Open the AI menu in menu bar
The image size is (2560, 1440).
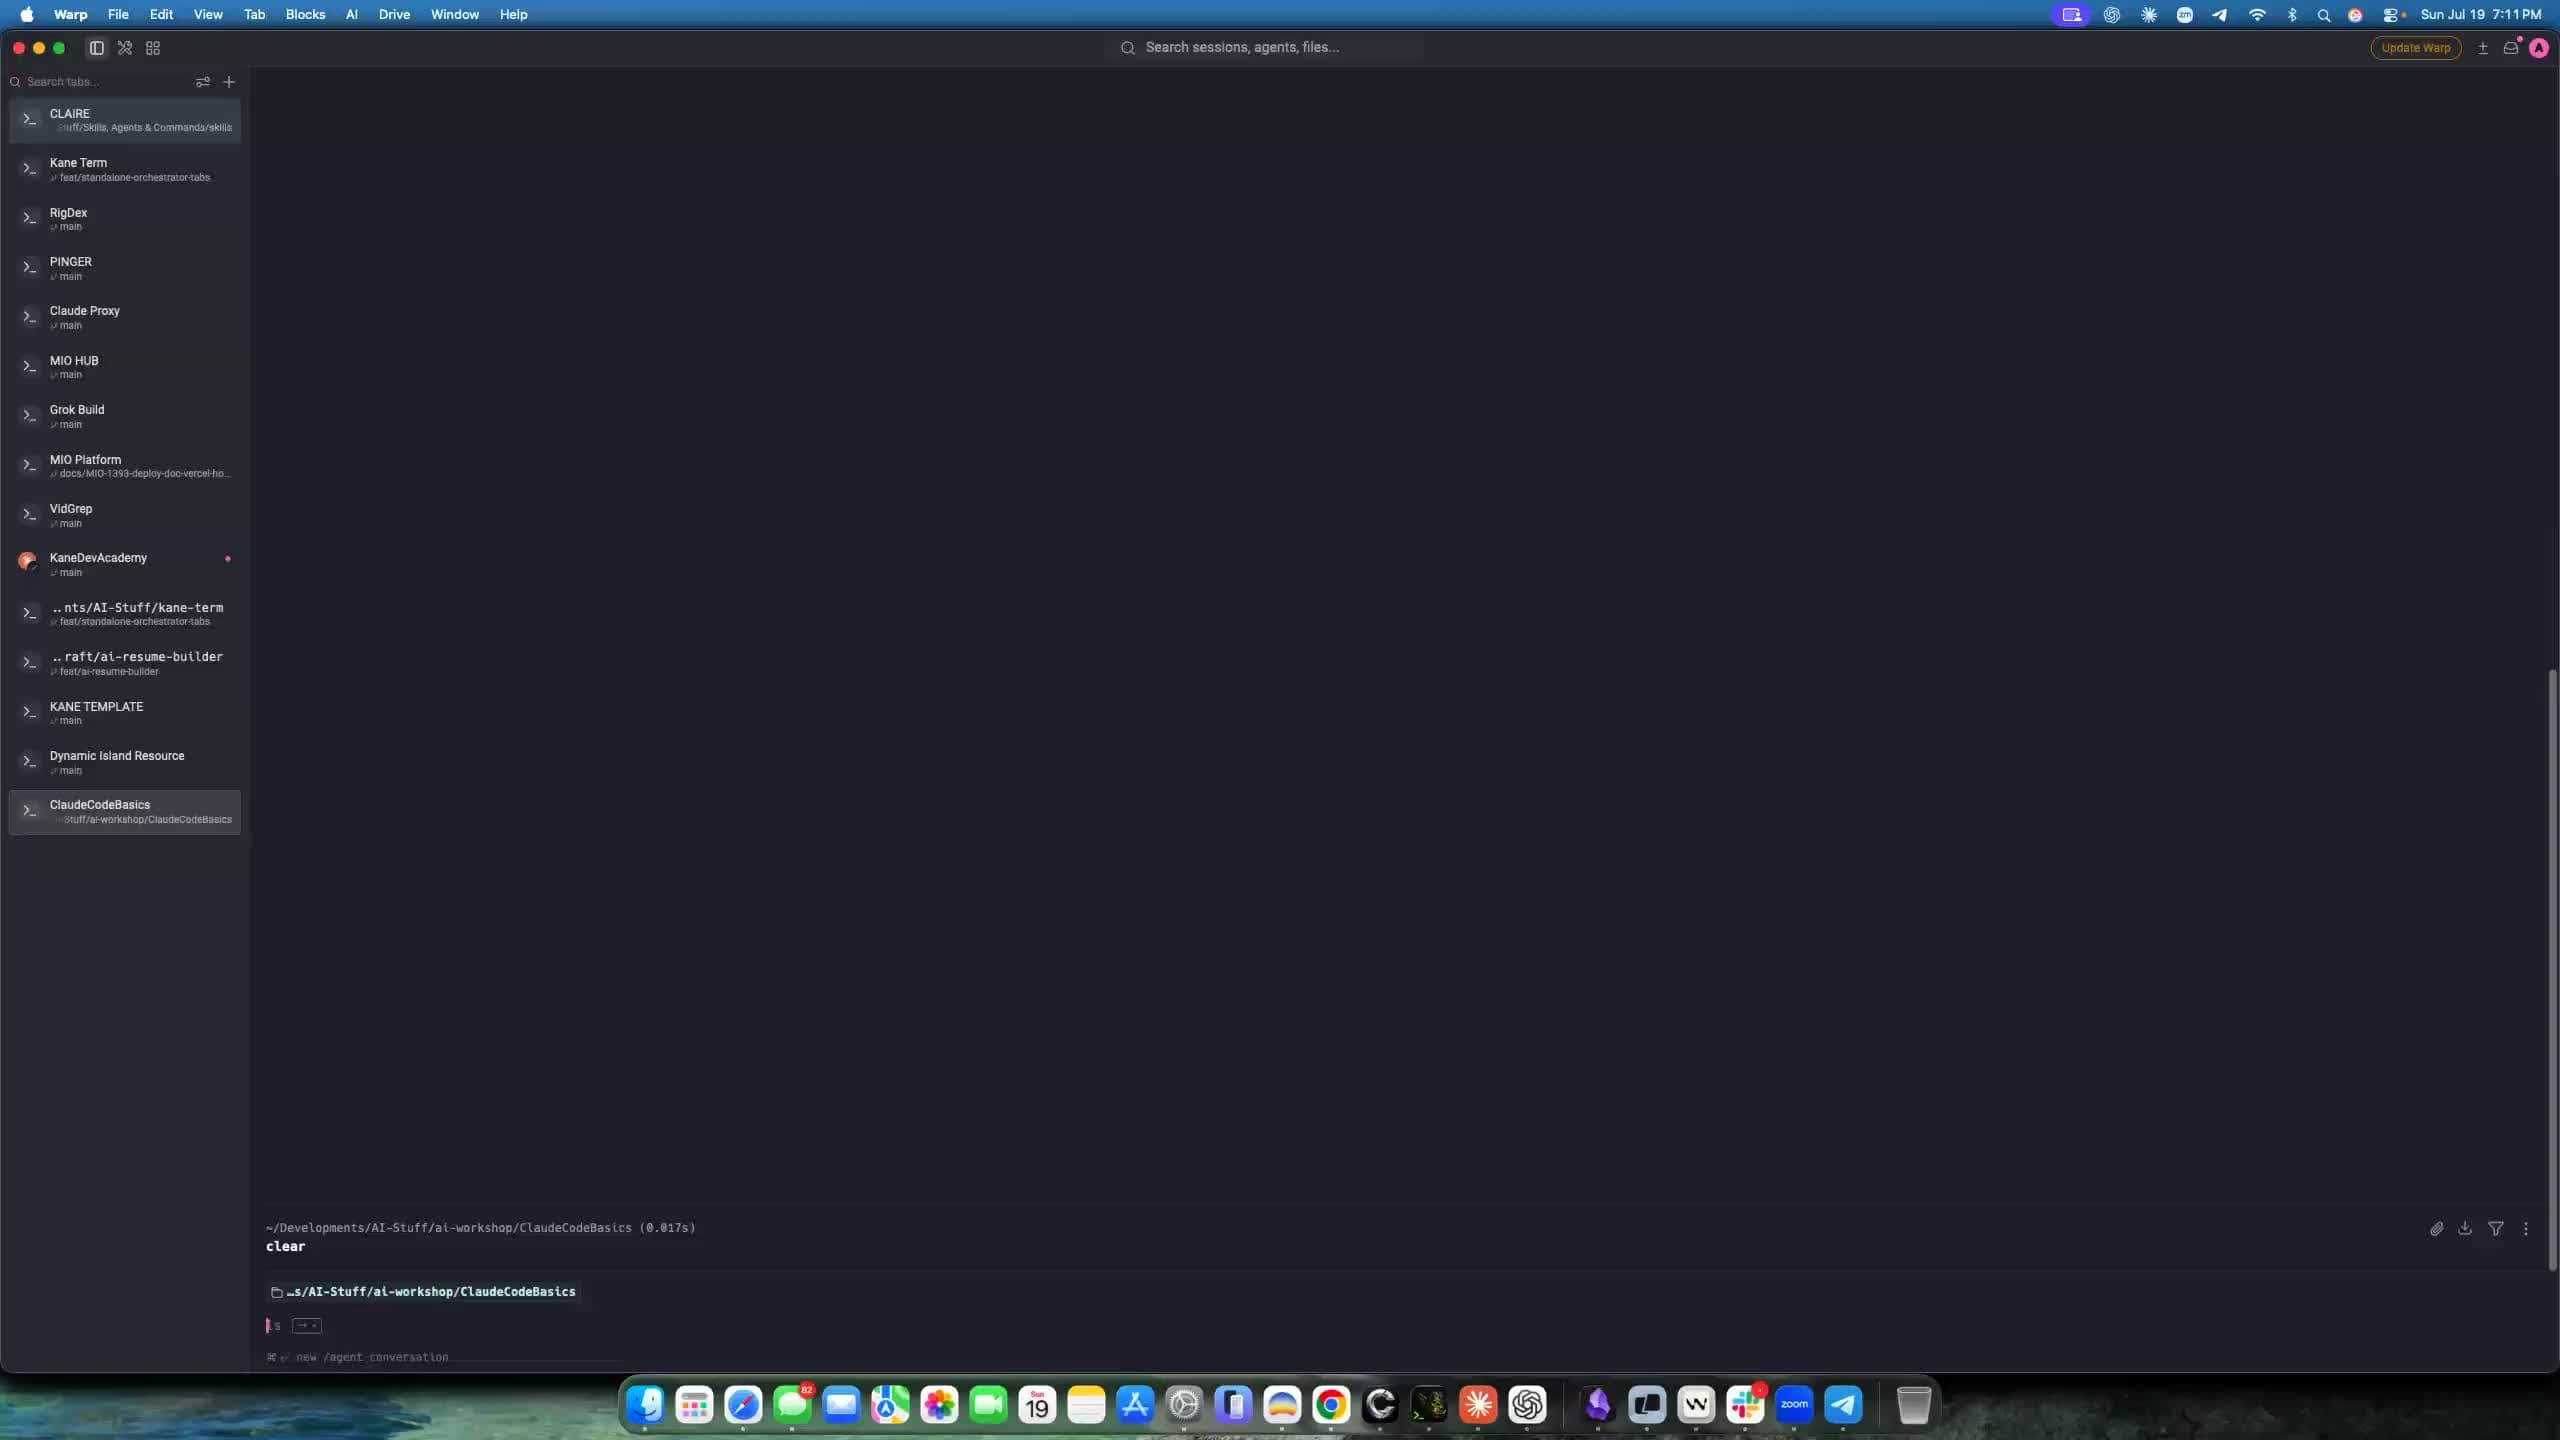352,14
